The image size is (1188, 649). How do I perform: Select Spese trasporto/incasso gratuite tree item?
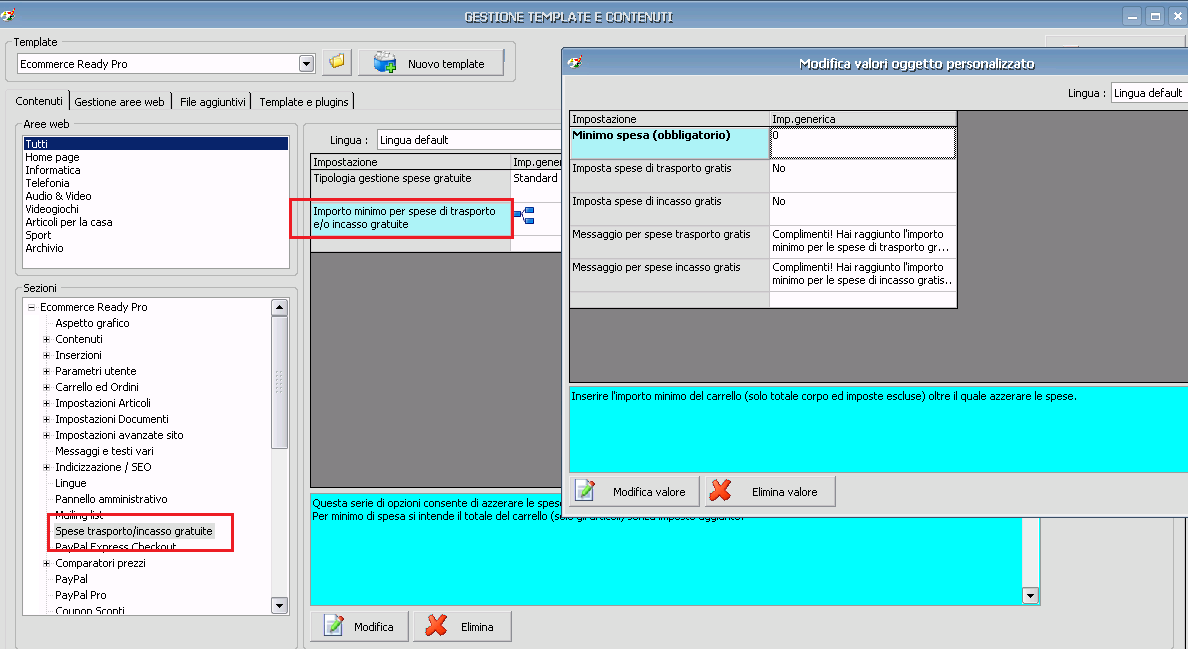[x=134, y=531]
